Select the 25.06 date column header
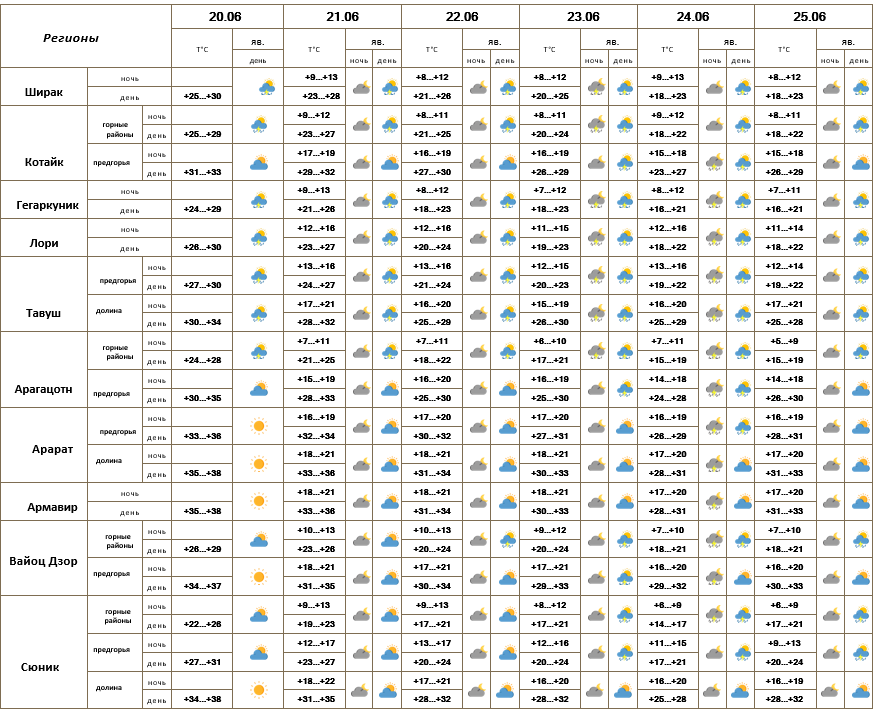 pyautogui.click(x=809, y=17)
